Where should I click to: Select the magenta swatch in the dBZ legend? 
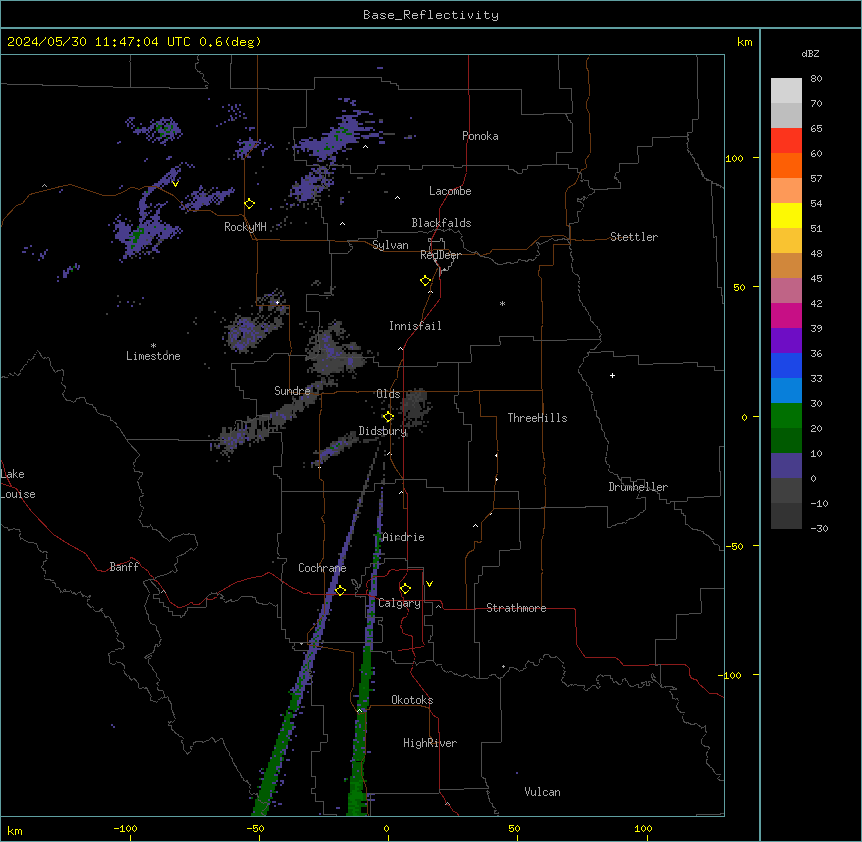click(786, 315)
